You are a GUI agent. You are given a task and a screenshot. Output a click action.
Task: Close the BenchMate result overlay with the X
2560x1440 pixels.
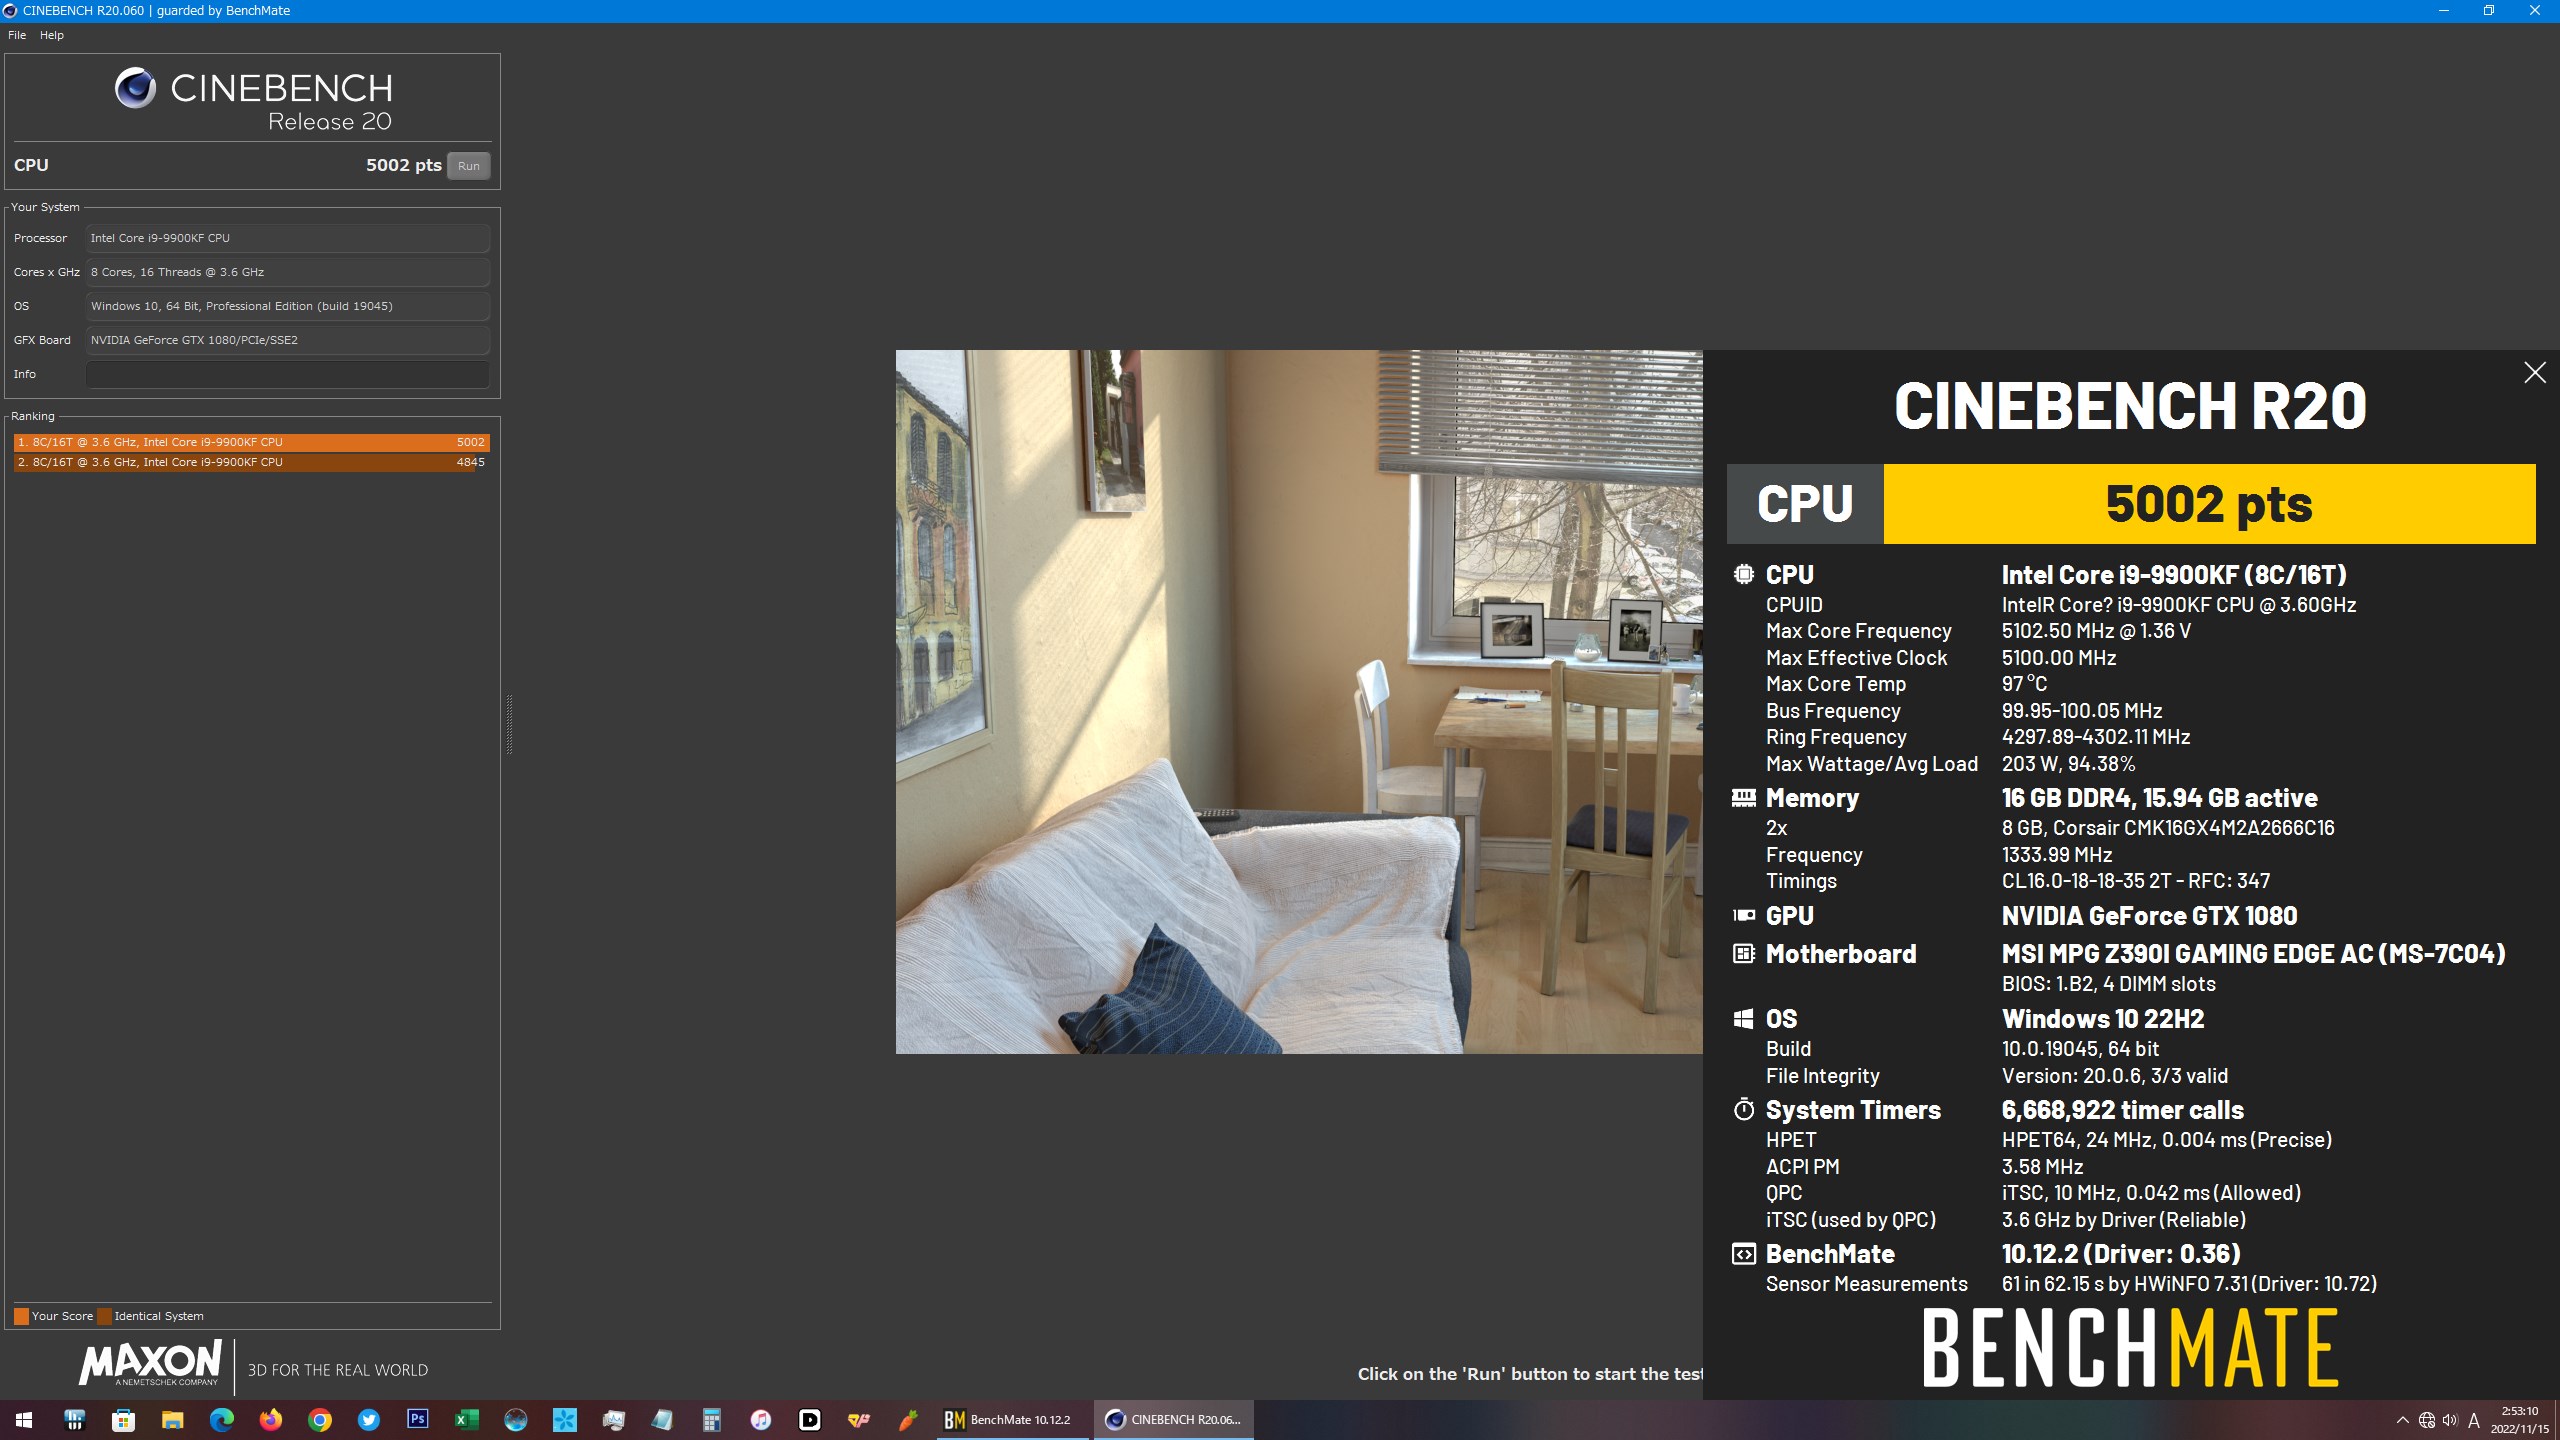[2534, 373]
